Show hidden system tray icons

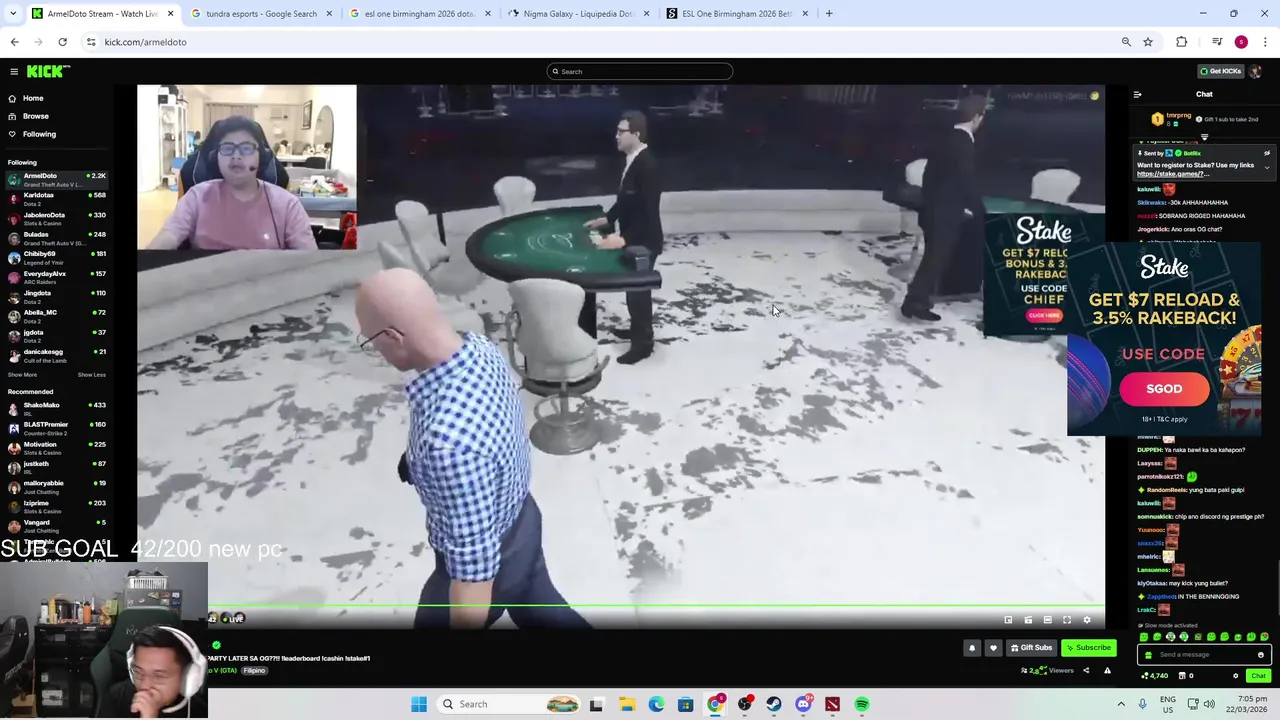point(1120,704)
